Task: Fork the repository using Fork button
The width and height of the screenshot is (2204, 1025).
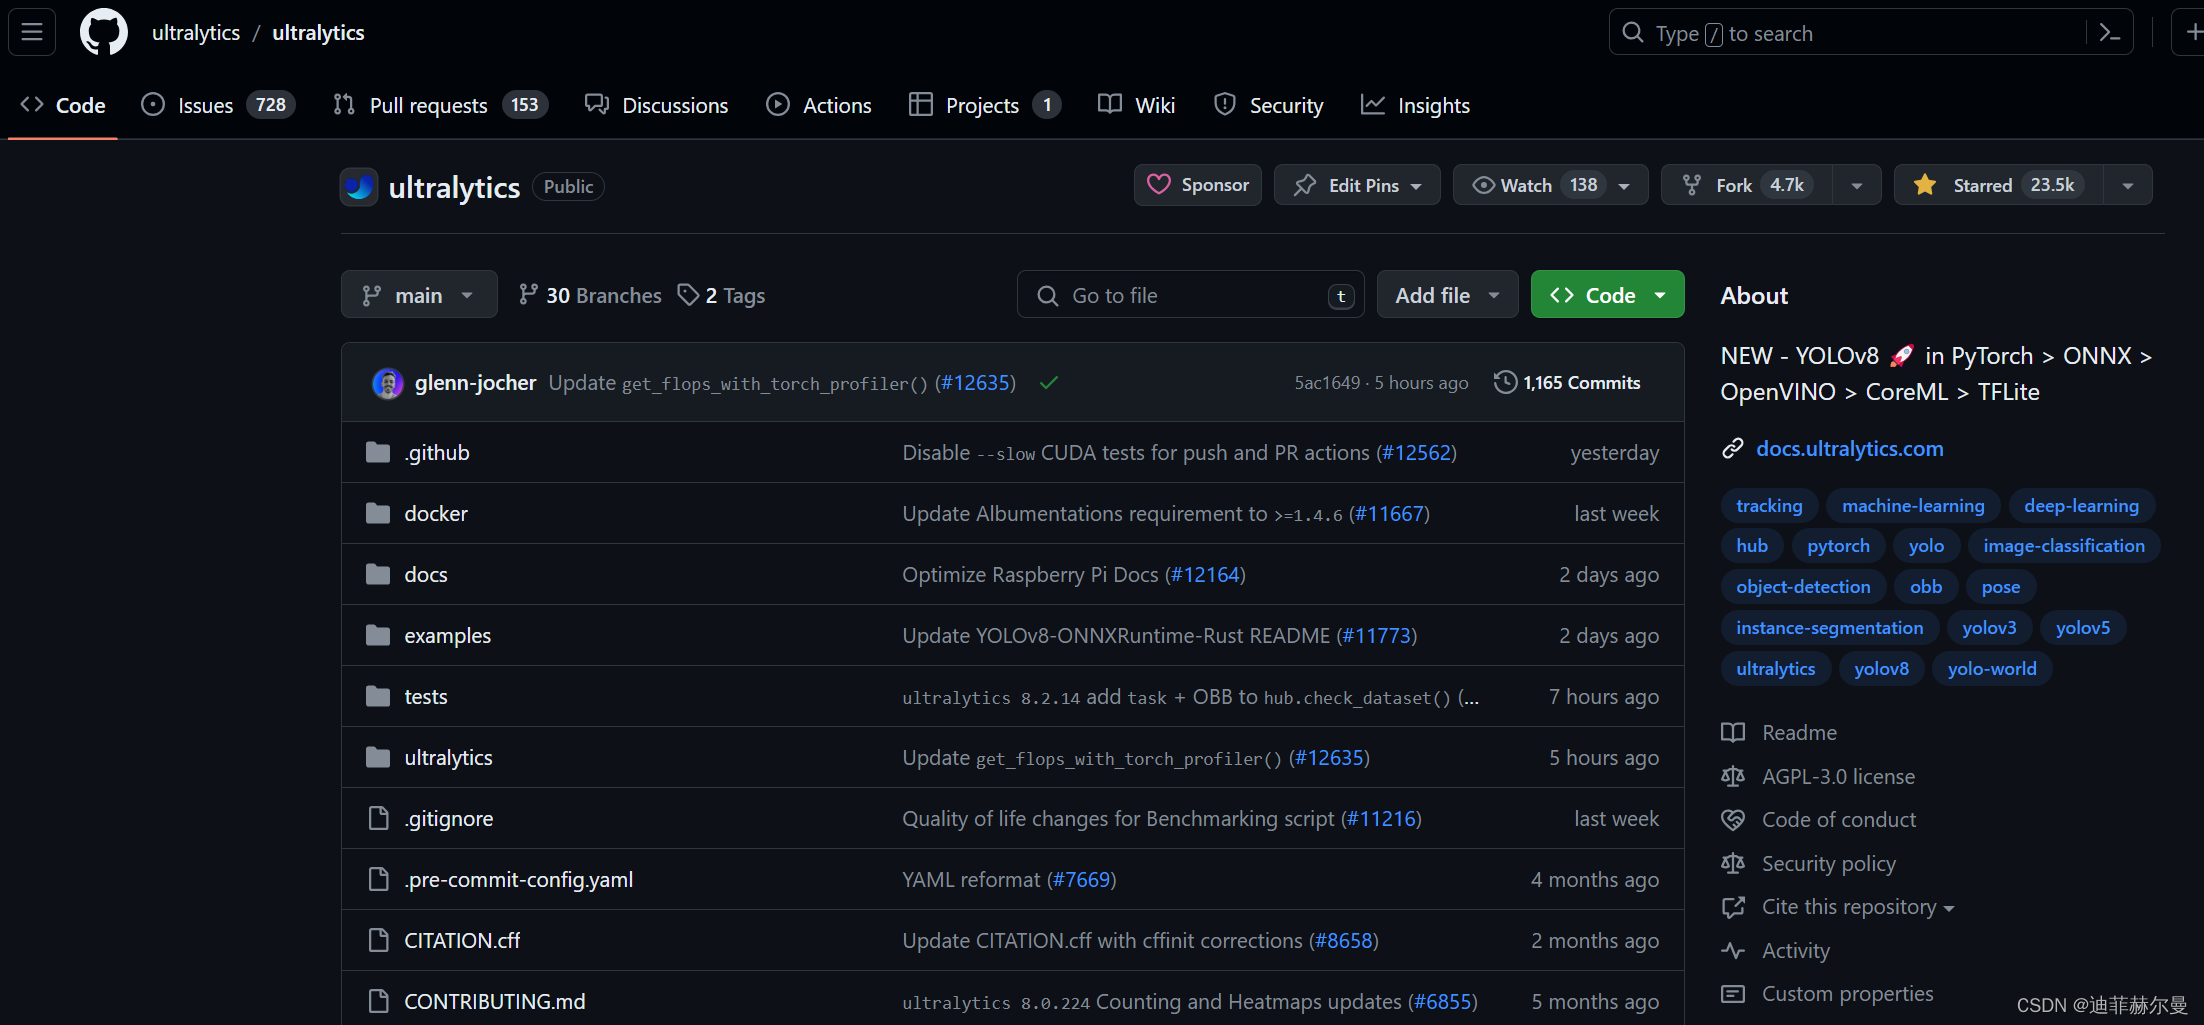Action: [1747, 185]
